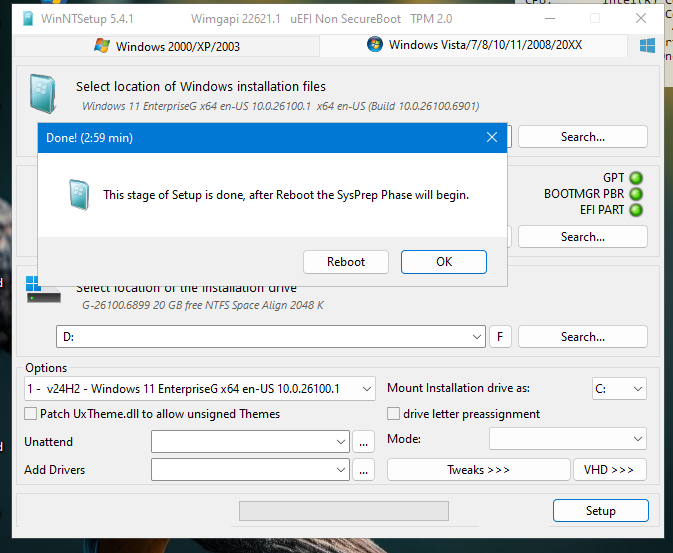
Task: Enable Patch UxTheme.dll to allow unsigned Themes
Action: tap(30, 414)
